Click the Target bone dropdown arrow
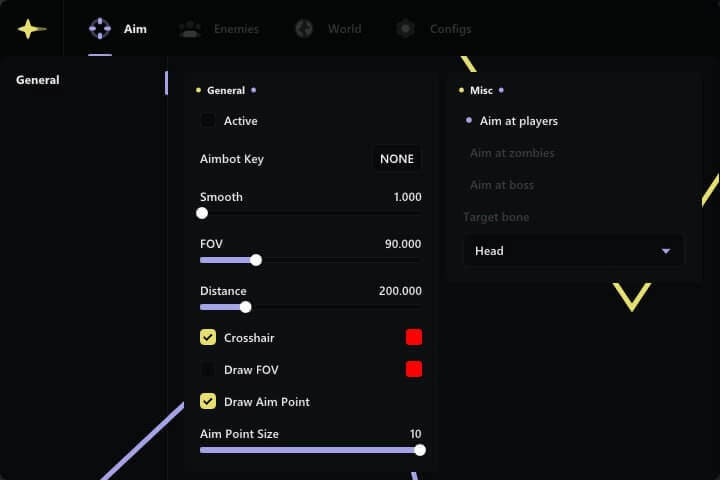This screenshot has height=480, width=720. 666,251
